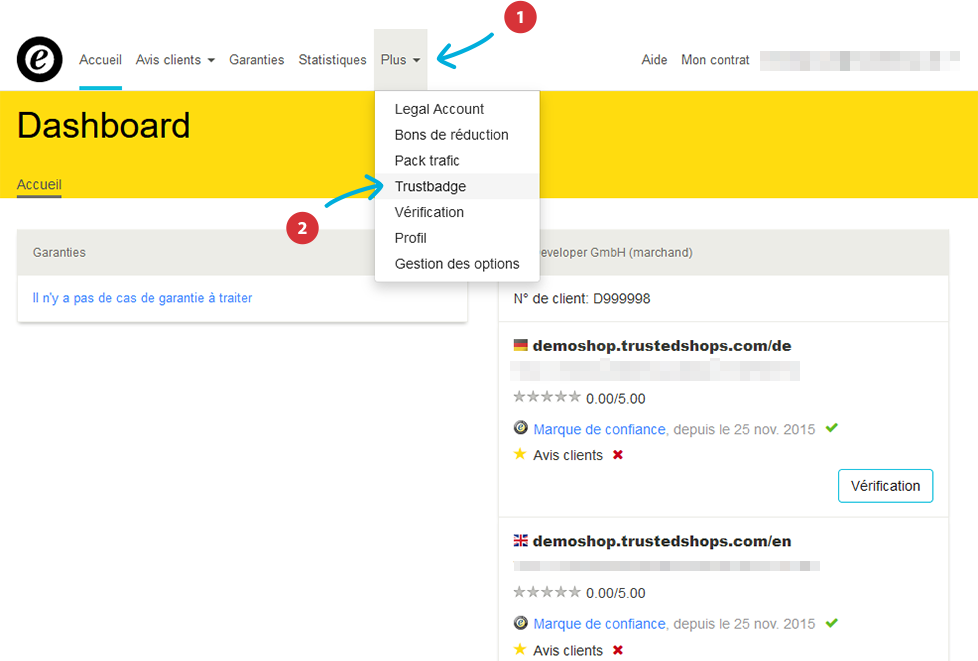This screenshot has height=661, width=978.
Task: Choose Trustbadge in the Plus menu
Action: [x=457, y=186]
